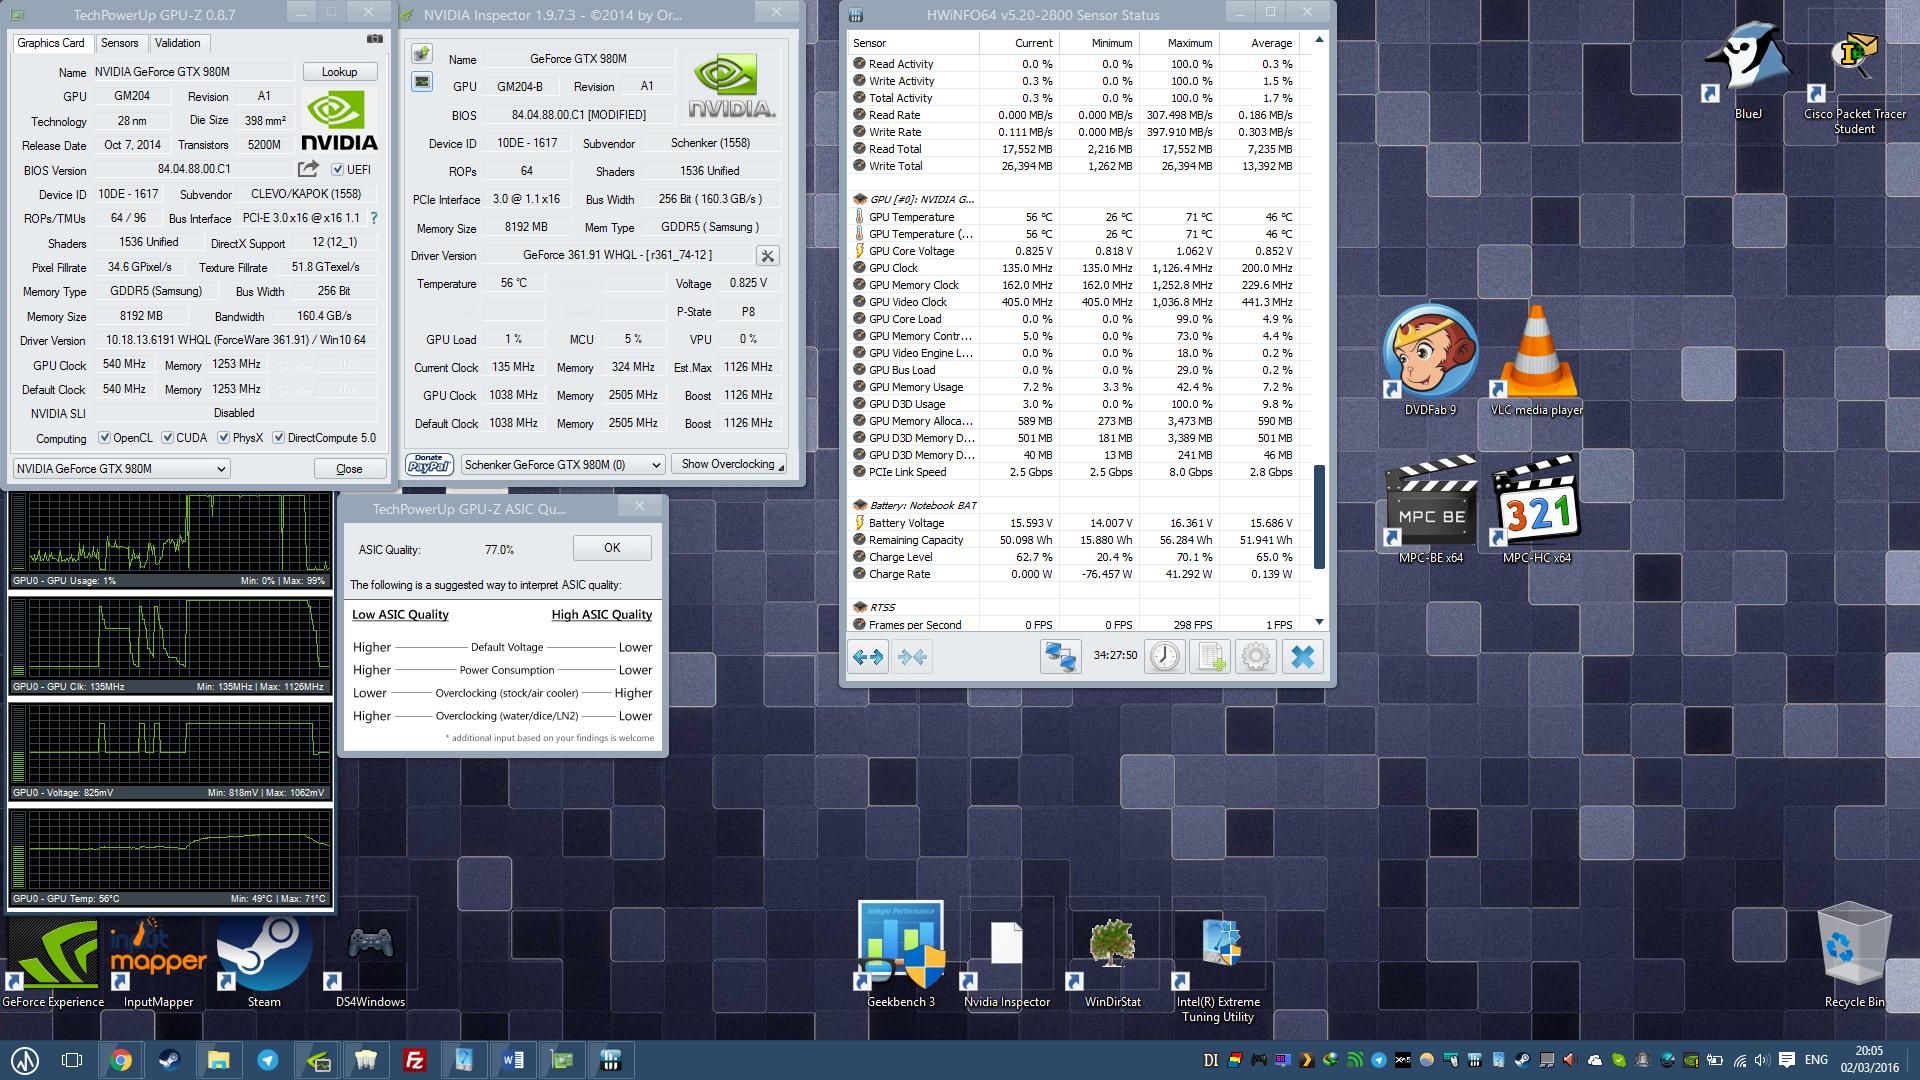The height and width of the screenshot is (1080, 1920).
Task: Click the HWiNFO logging start sheet icon
Action: click(x=1210, y=657)
